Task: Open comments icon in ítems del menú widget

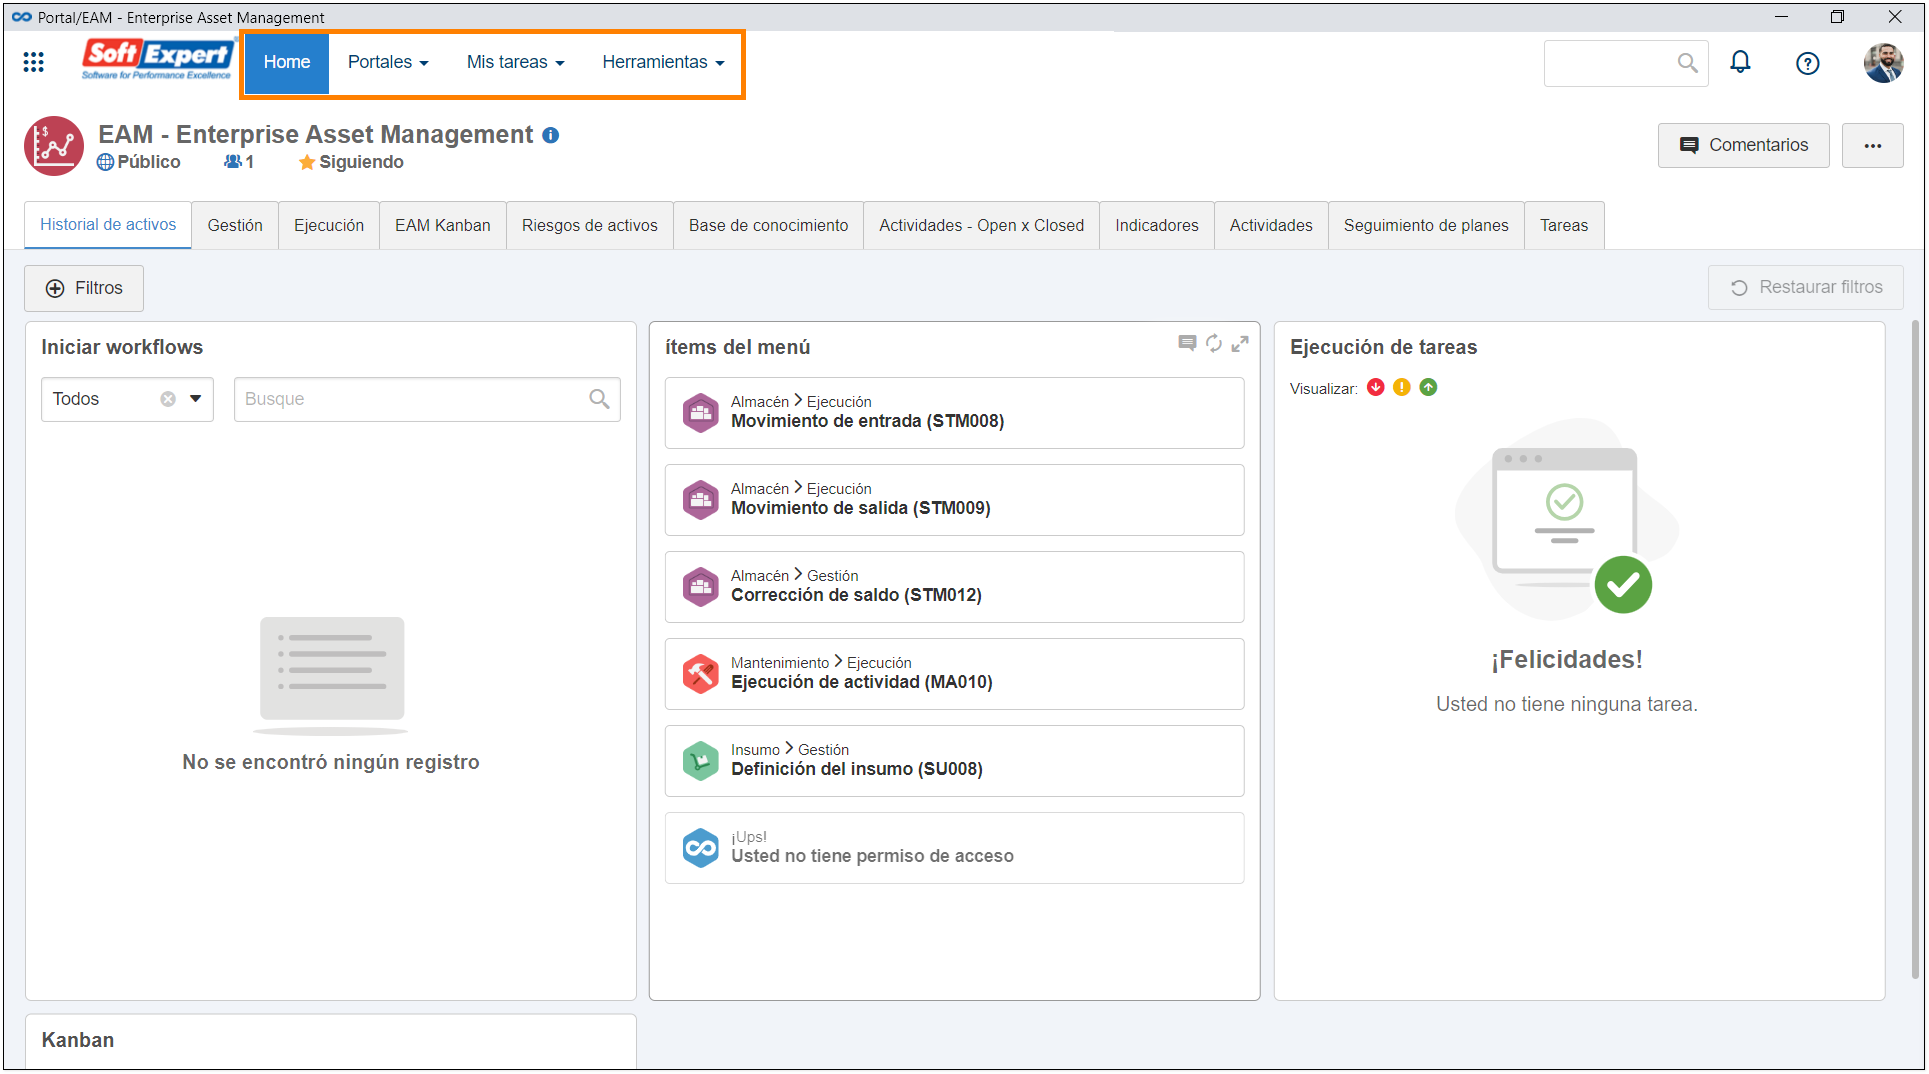Action: pyautogui.click(x=1187, y=344)
